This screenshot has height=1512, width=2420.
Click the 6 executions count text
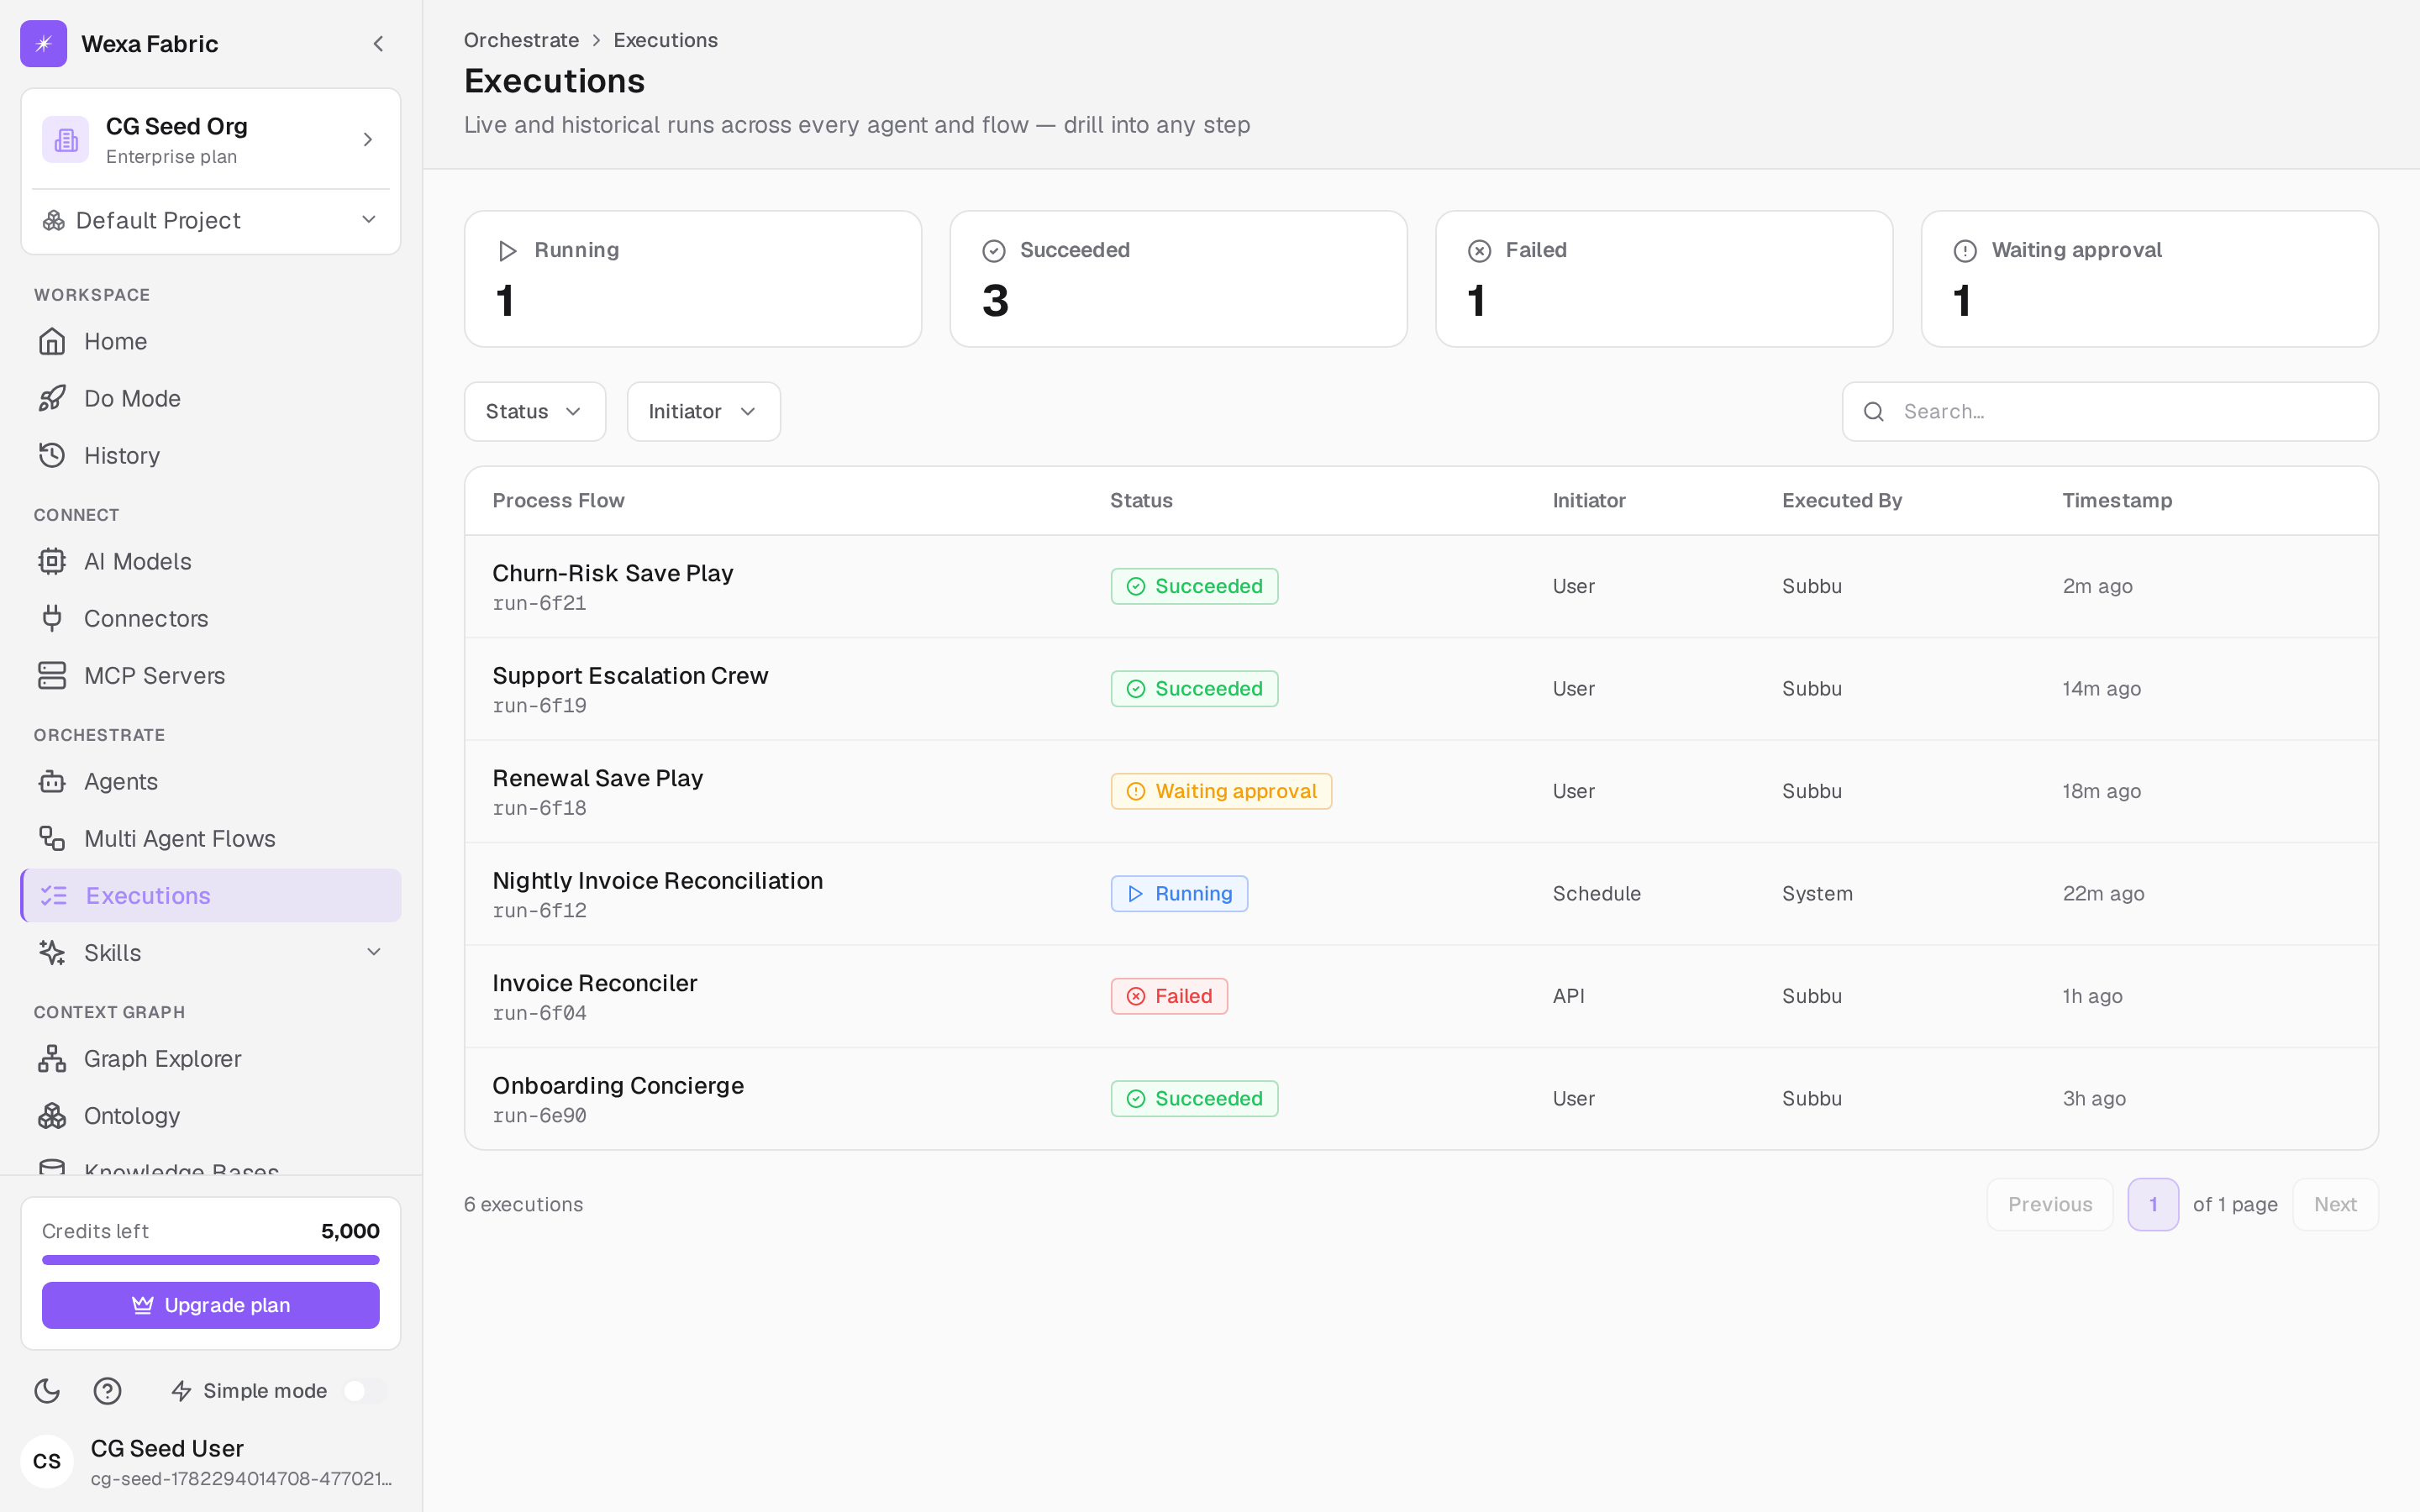point(523,1205)
